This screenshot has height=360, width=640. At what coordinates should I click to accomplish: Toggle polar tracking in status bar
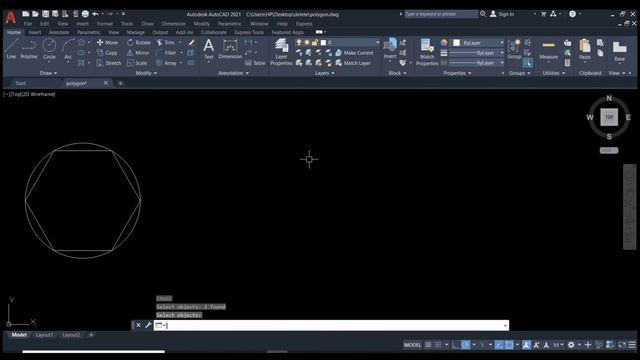click(x=466, y=345)
